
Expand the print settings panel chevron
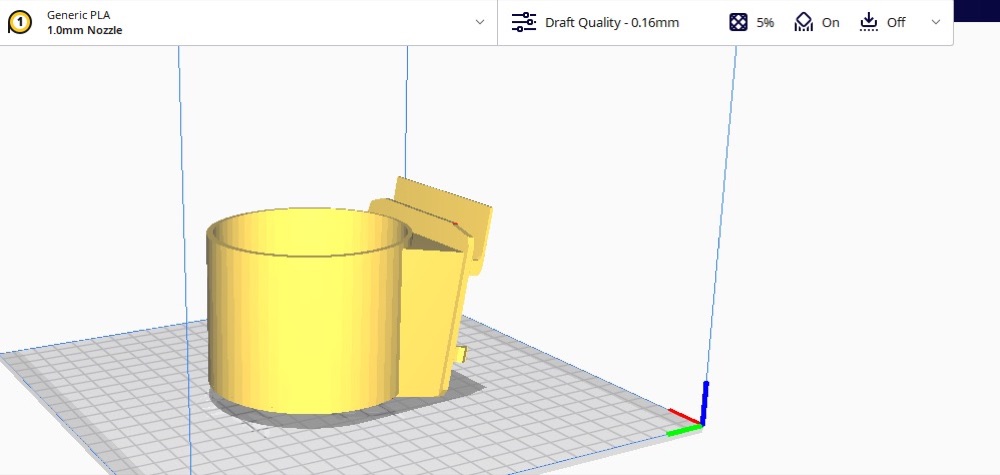pos(936,22)
